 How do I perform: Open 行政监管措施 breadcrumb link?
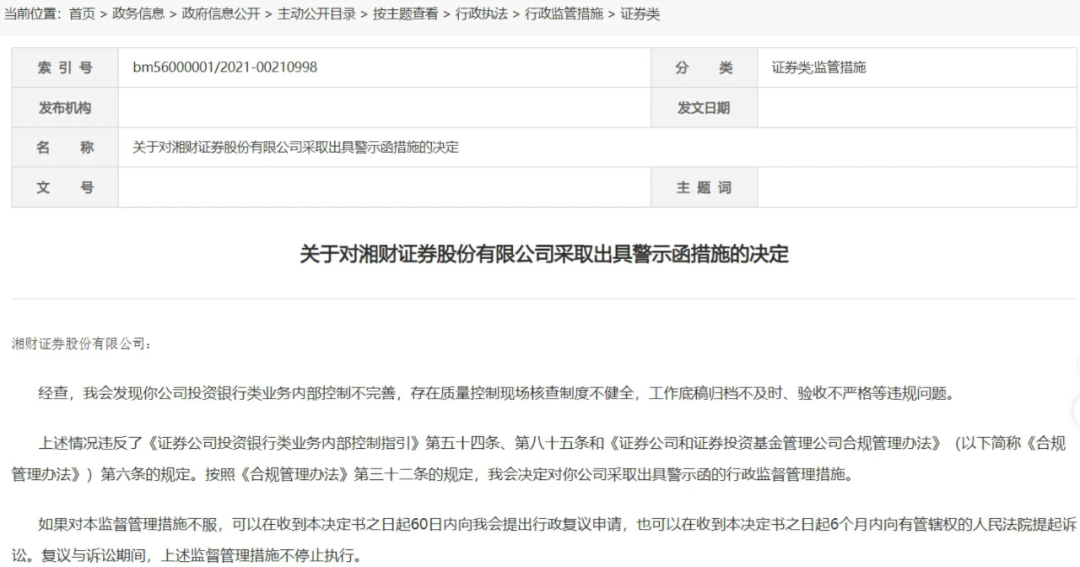pyautogui.click(x=564, y=14)
